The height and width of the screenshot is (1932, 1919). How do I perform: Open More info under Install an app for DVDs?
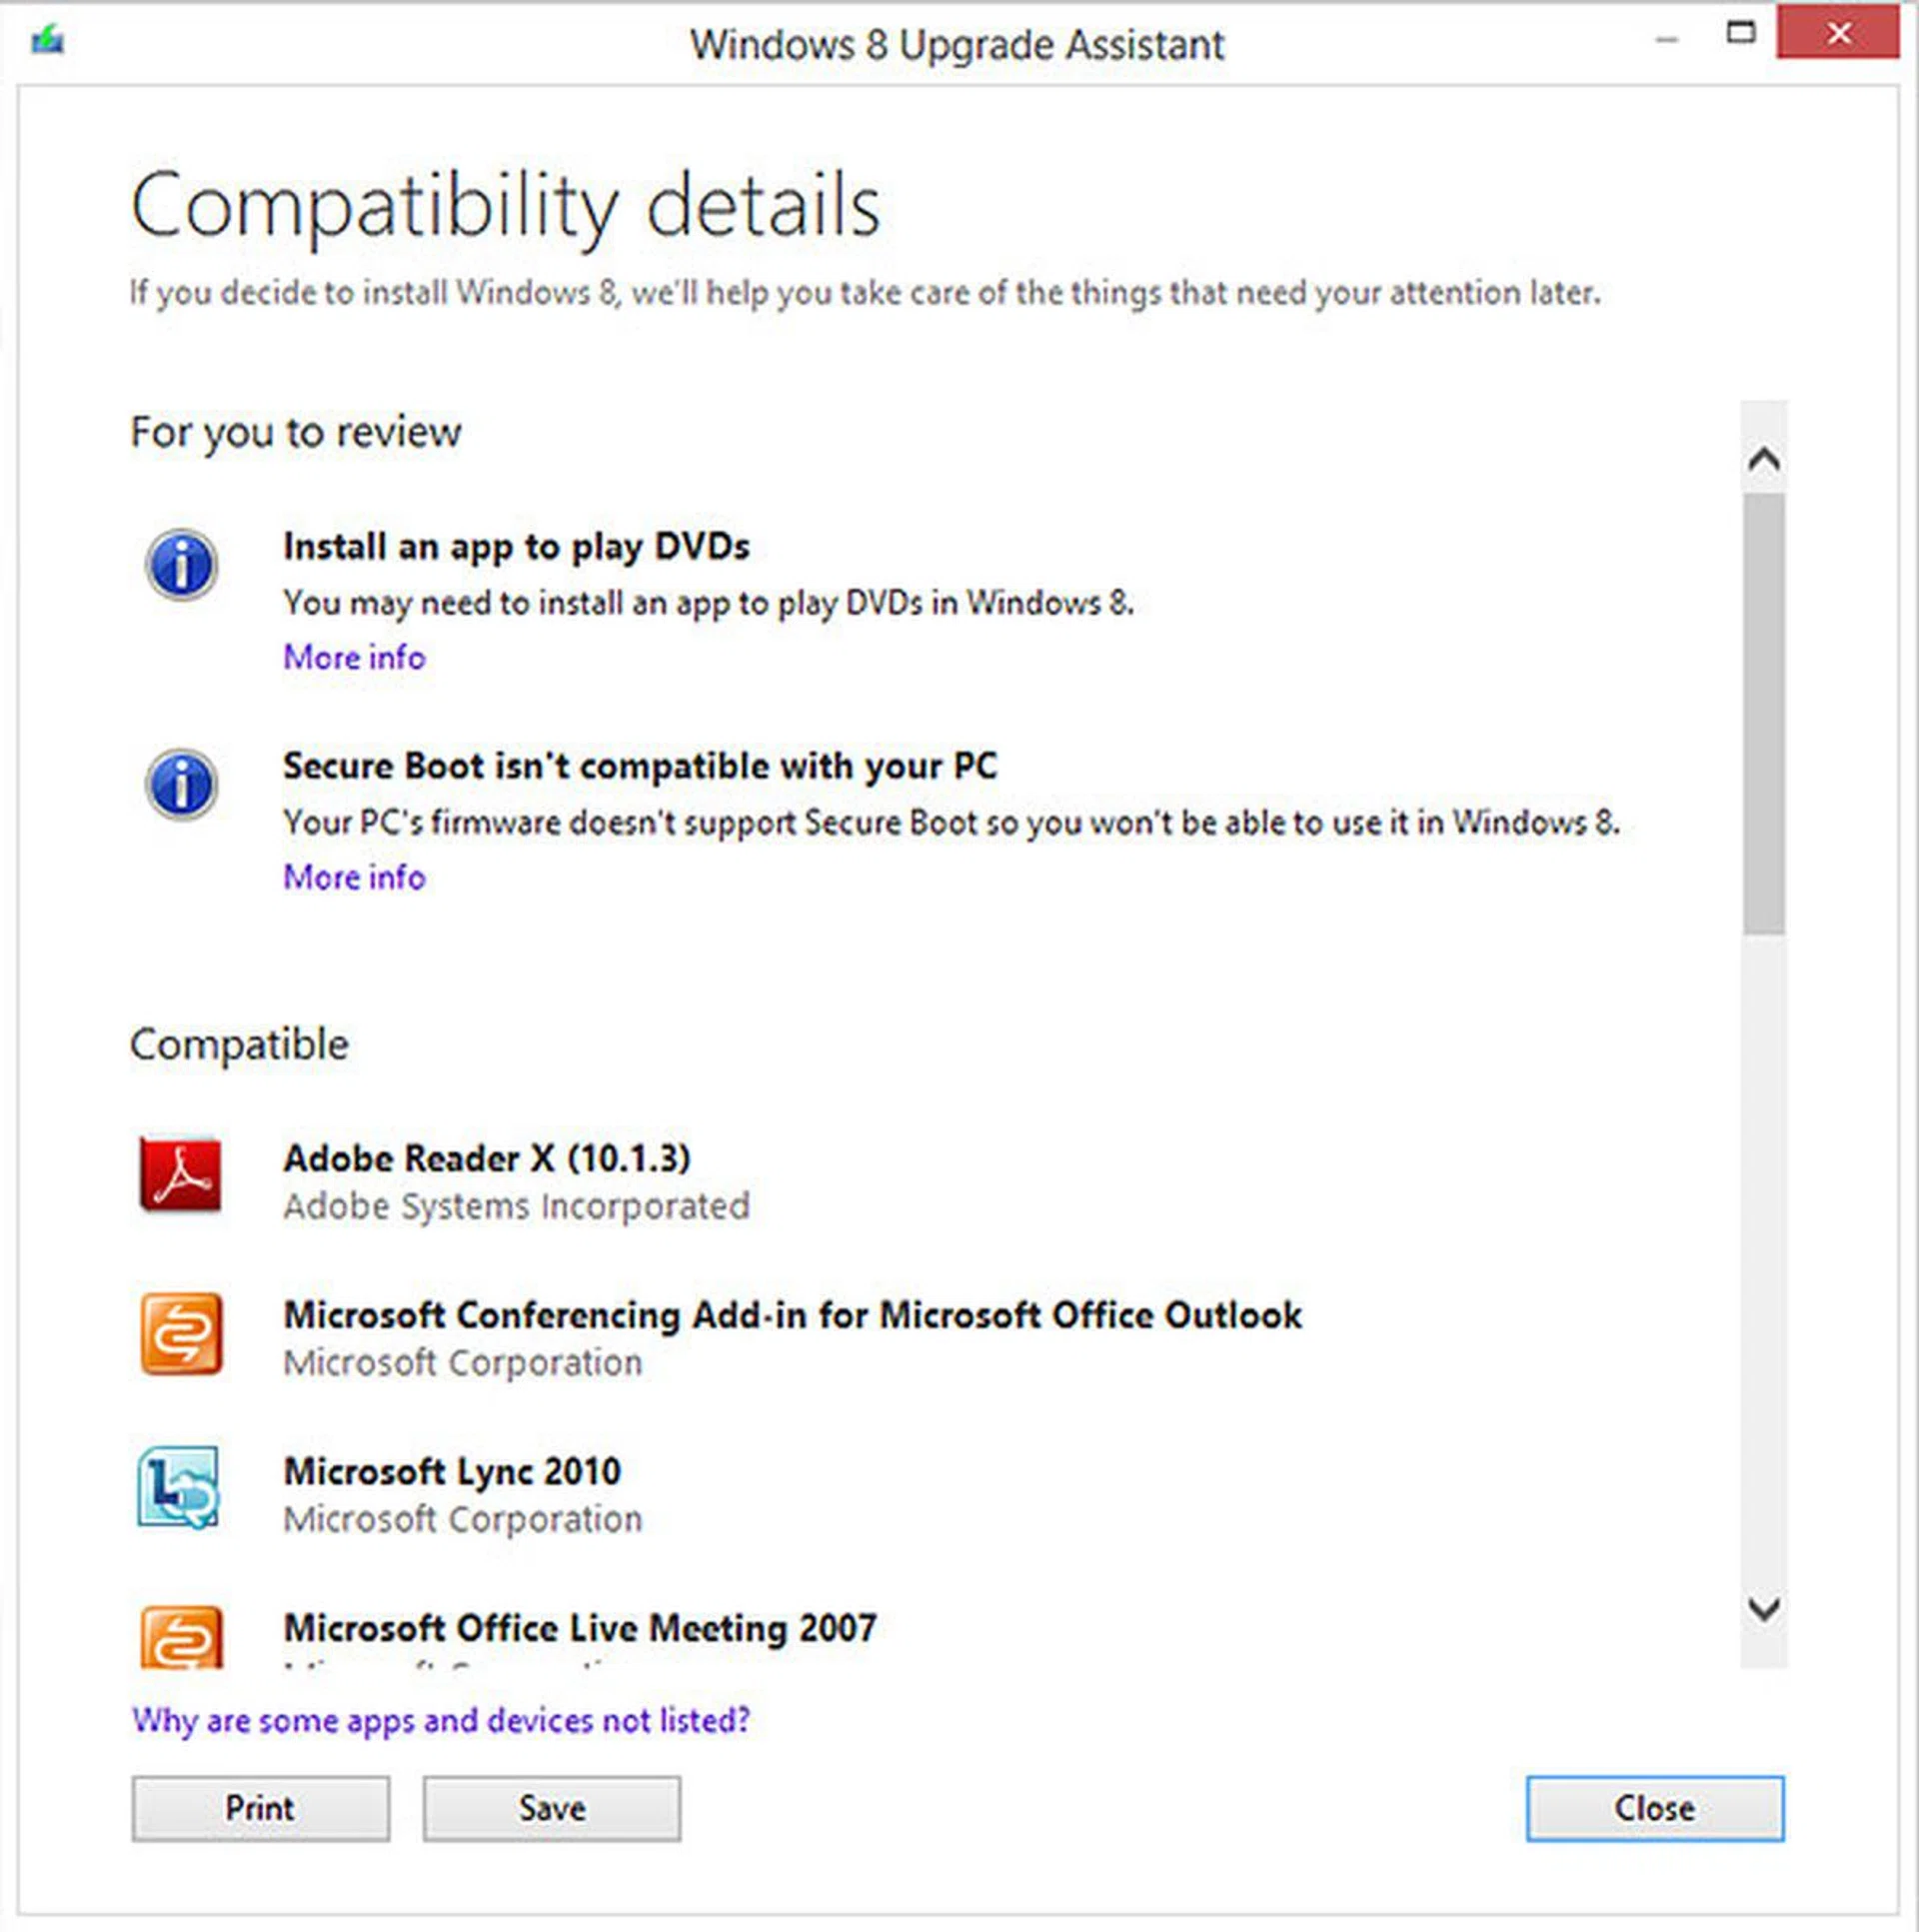click(x=354, y=657)
